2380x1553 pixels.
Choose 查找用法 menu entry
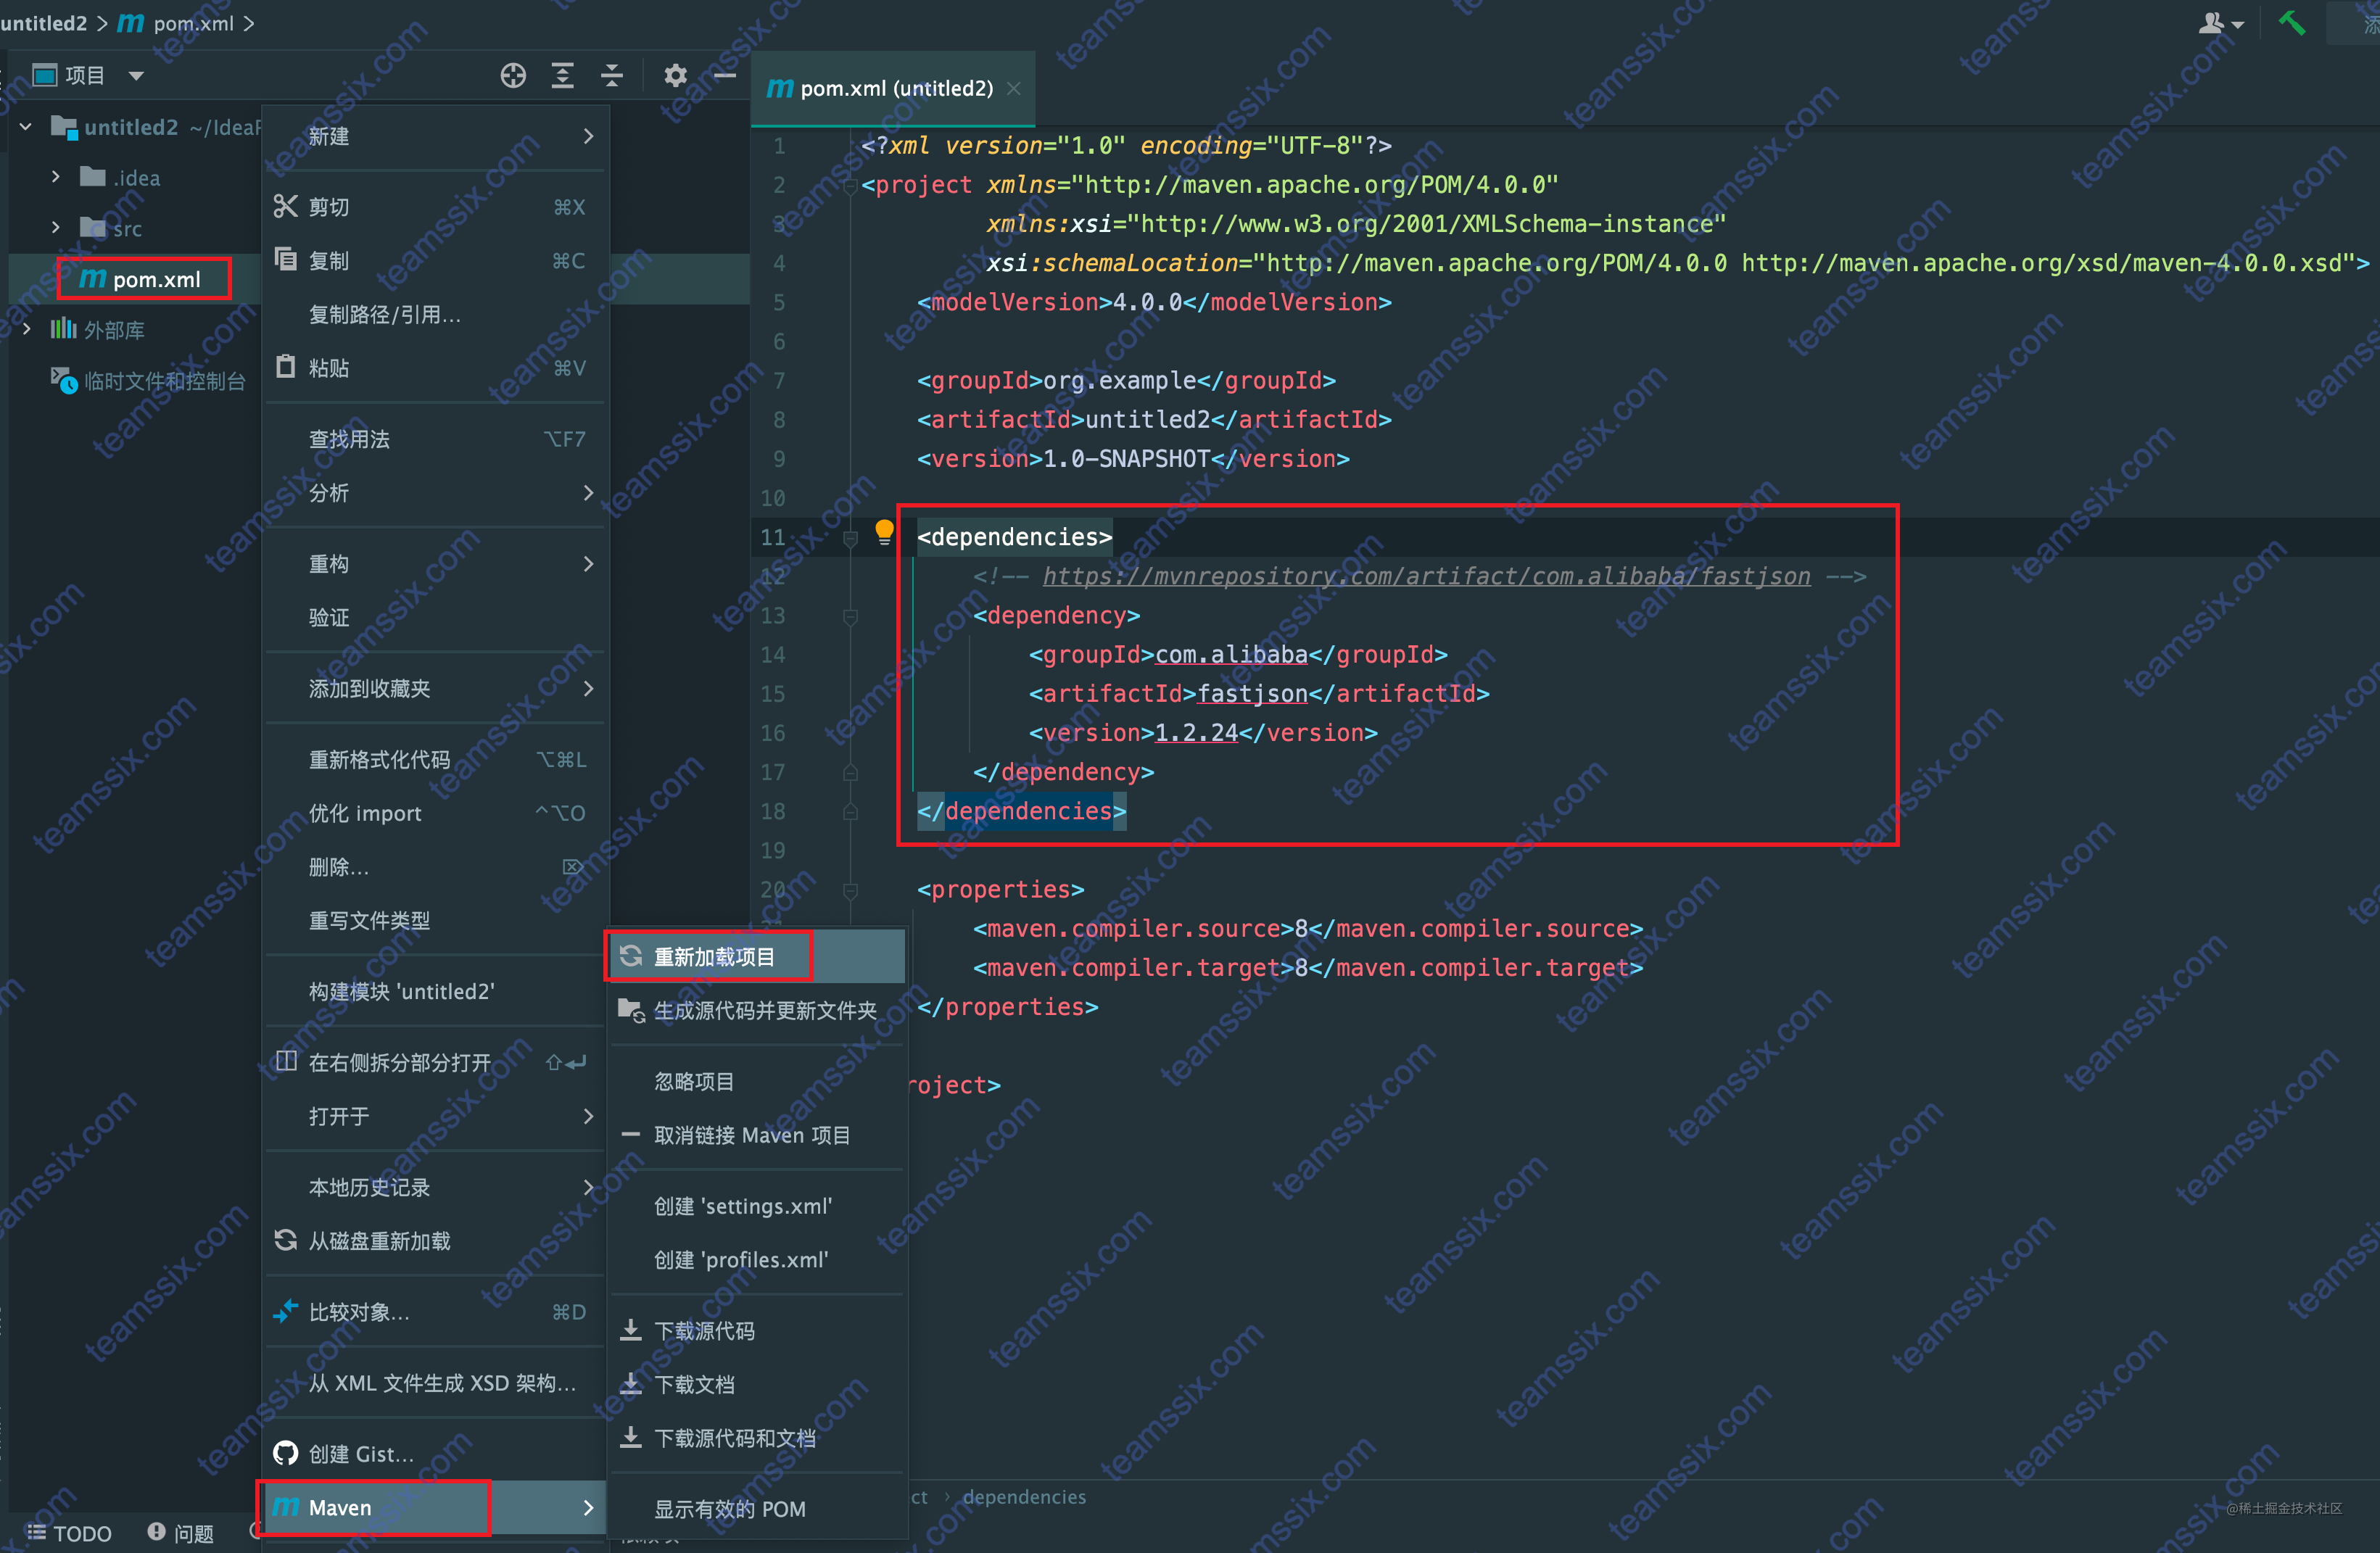point(436,439)
